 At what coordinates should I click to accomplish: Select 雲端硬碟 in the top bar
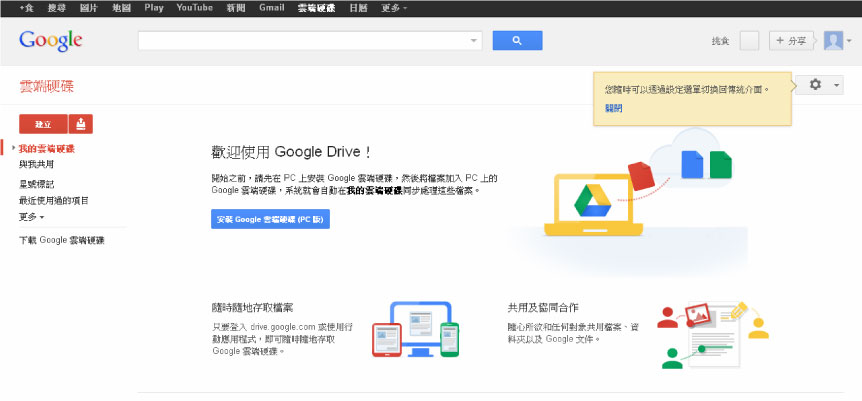tap(316, 8)
